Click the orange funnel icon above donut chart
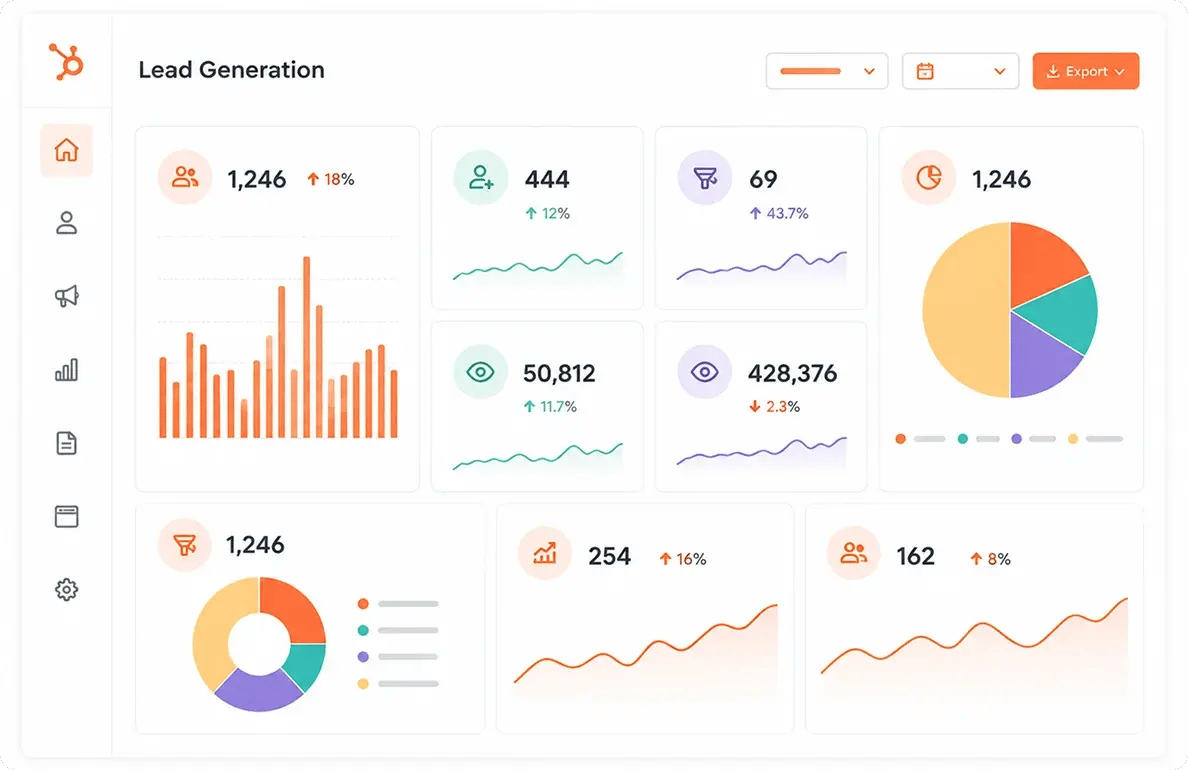The height and width of the screenshot is (770, 1188). [x=185, y=544]
